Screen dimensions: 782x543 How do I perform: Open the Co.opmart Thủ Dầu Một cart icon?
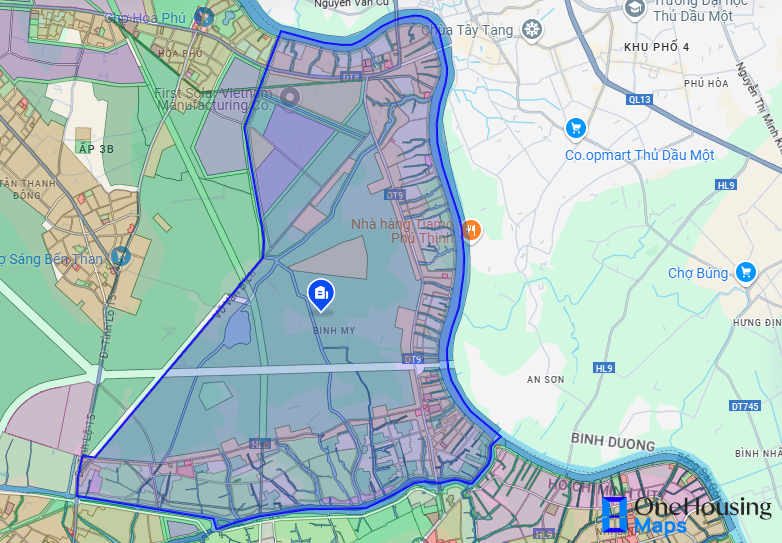(575, 128)
